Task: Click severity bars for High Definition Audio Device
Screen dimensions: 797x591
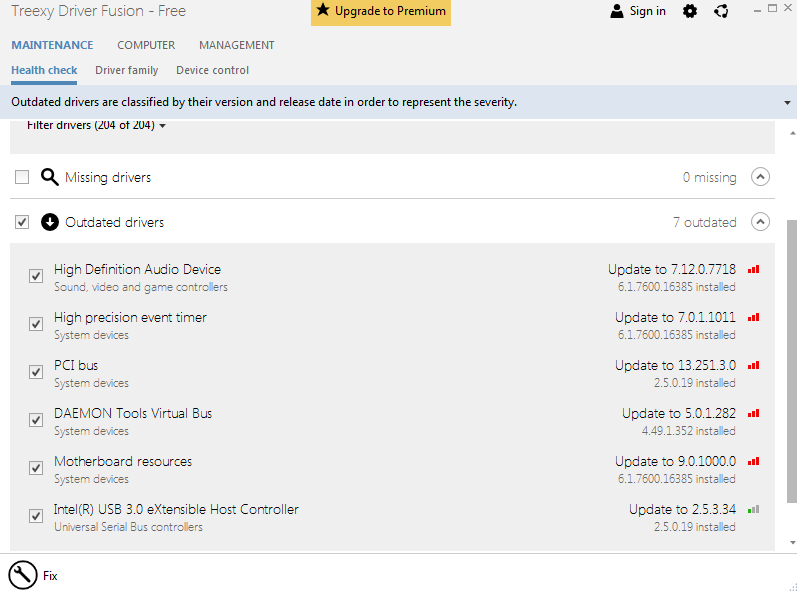Action: click(x=753, y=269)
